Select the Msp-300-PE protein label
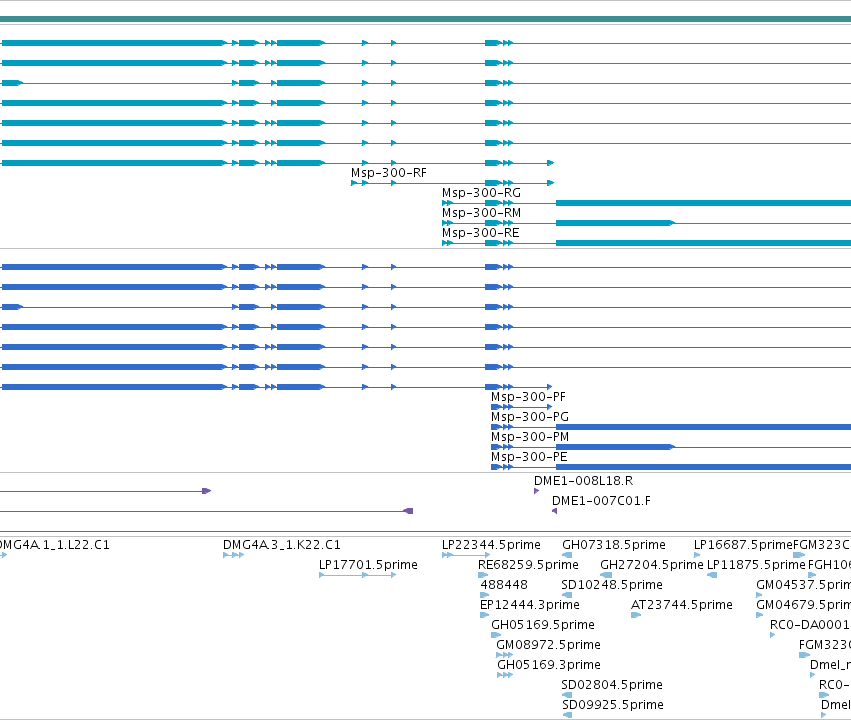851x720 pixels. [x=529, y=457]
